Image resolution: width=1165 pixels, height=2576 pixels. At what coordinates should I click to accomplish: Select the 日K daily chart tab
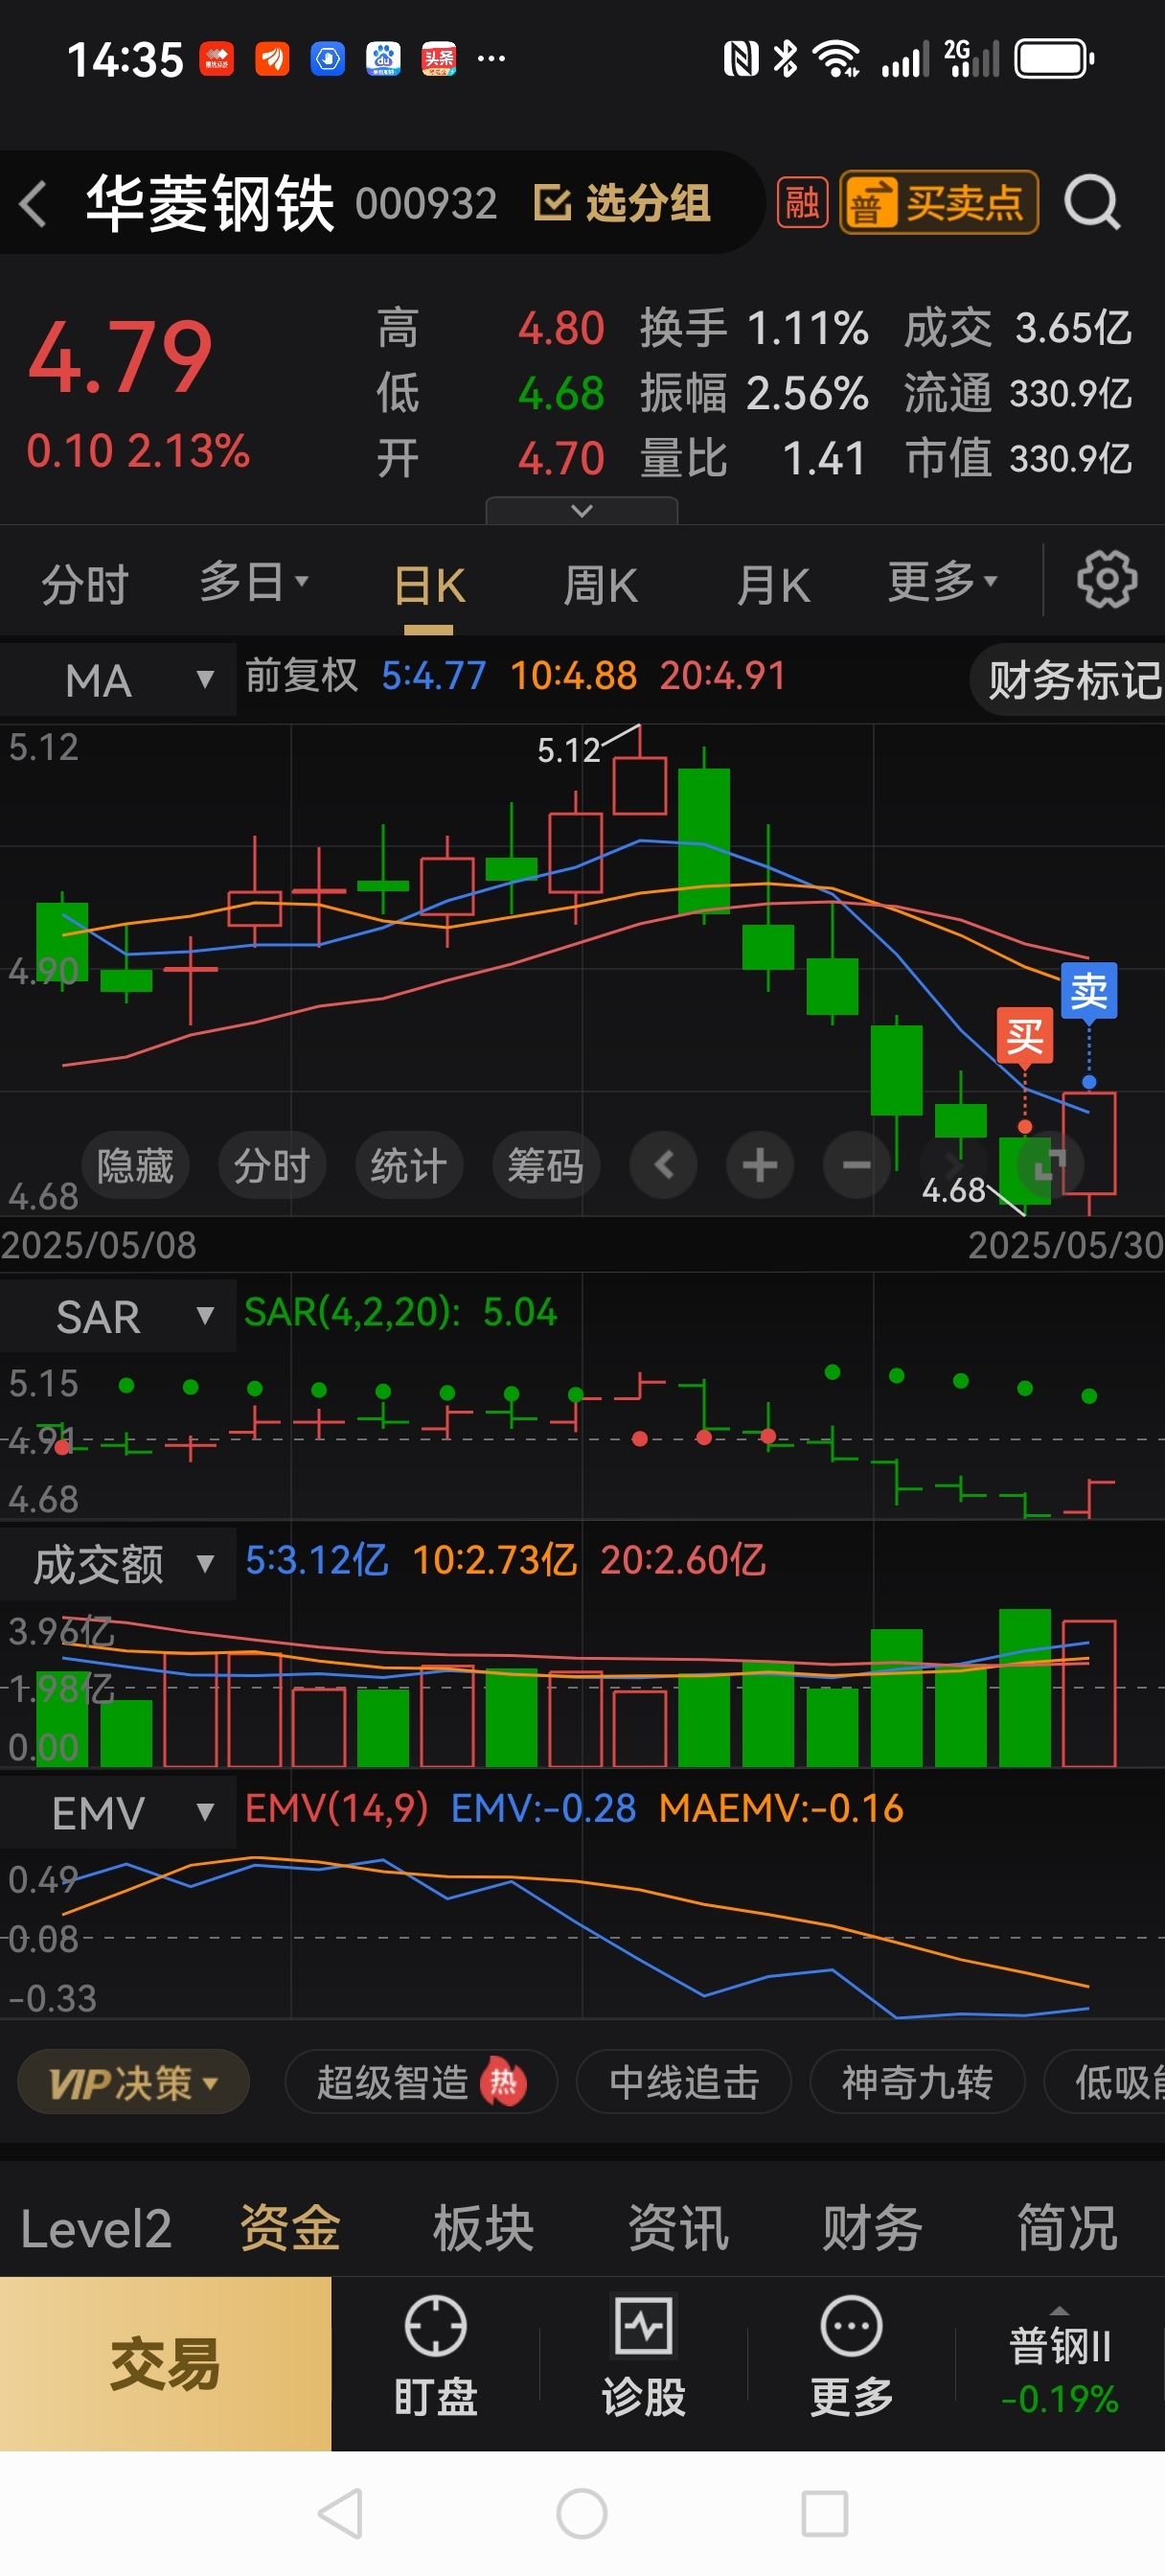429,586
